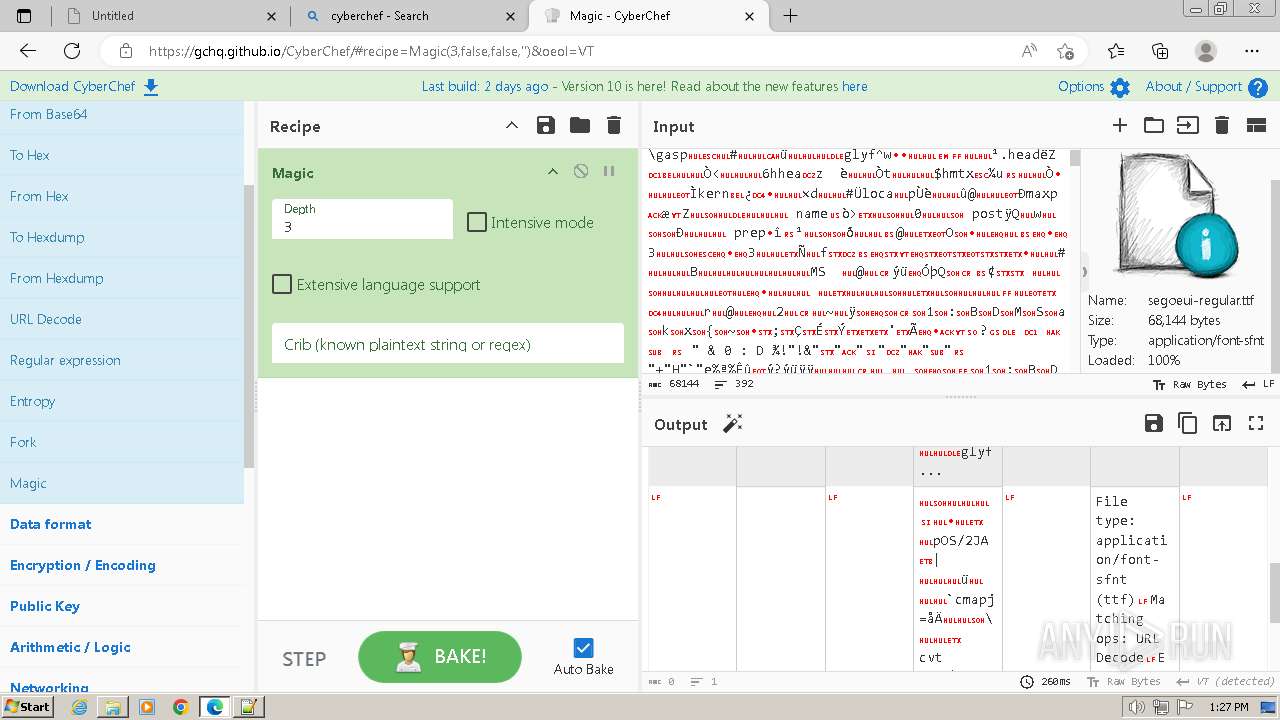Add this page to favorites
The height and width of the screenshot is (720, 1280).
tap(1066, 51)
